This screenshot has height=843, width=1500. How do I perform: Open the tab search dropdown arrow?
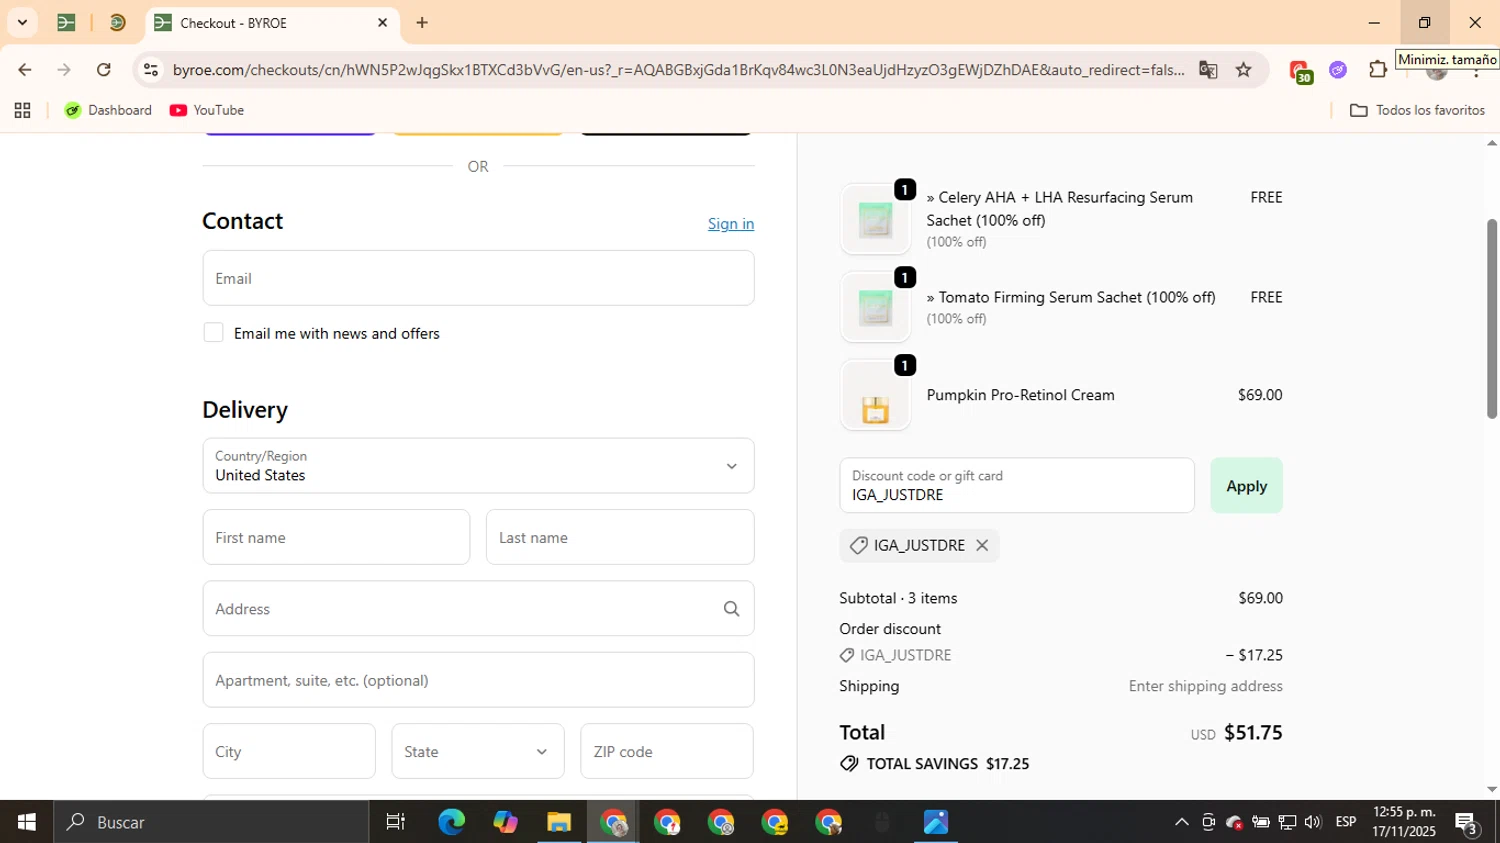point(22,22)
